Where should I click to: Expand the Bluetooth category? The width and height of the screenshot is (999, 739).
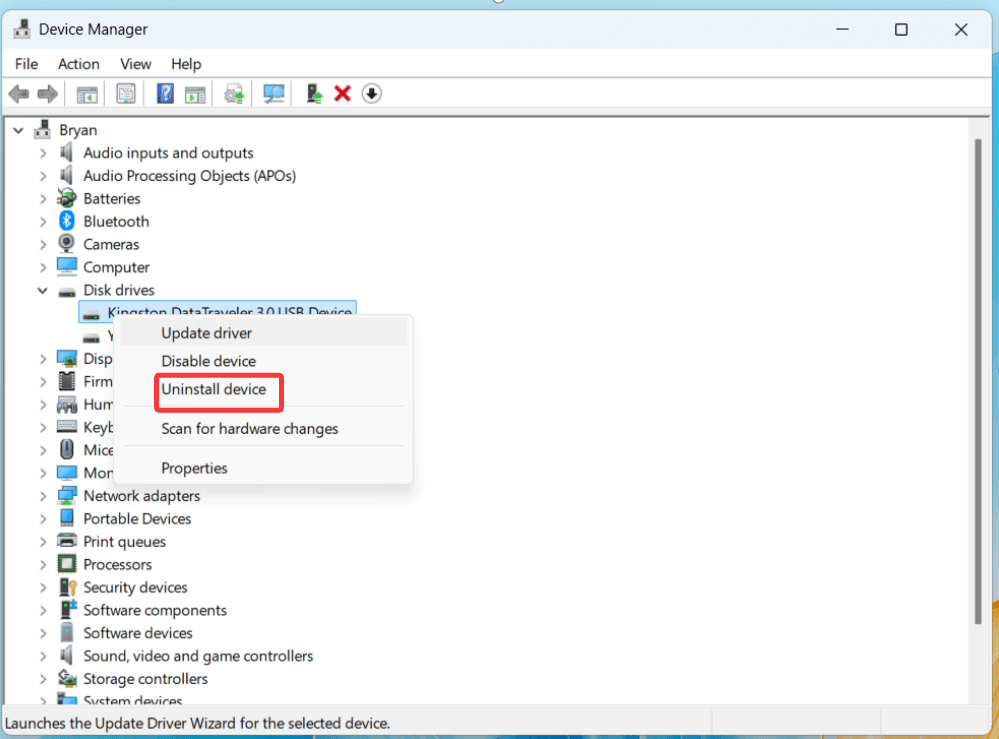(x=42, y=221)
